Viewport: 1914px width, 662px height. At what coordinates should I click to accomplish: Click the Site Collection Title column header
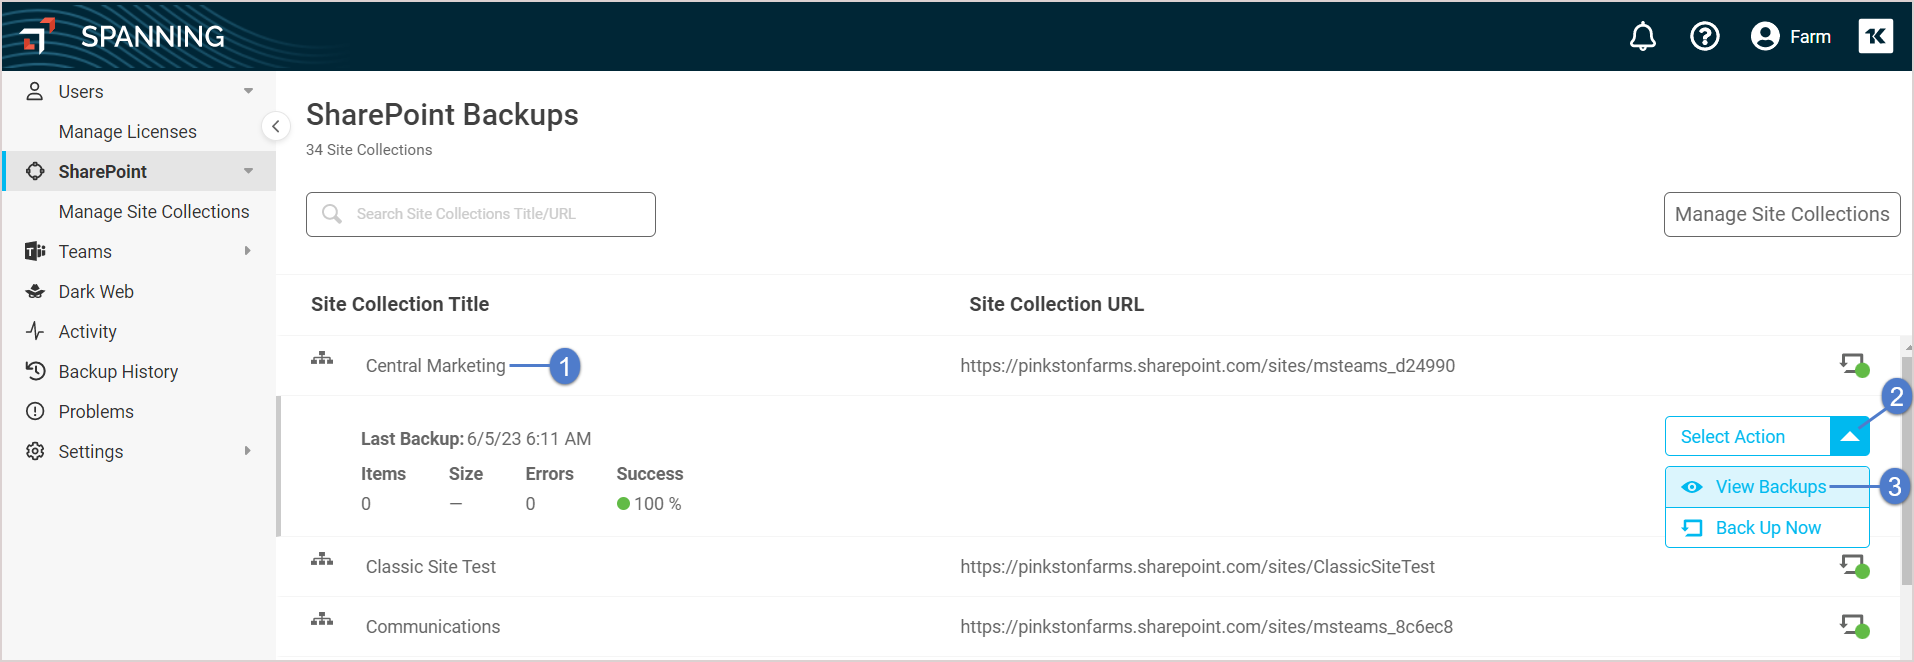[x=400, y=304]
